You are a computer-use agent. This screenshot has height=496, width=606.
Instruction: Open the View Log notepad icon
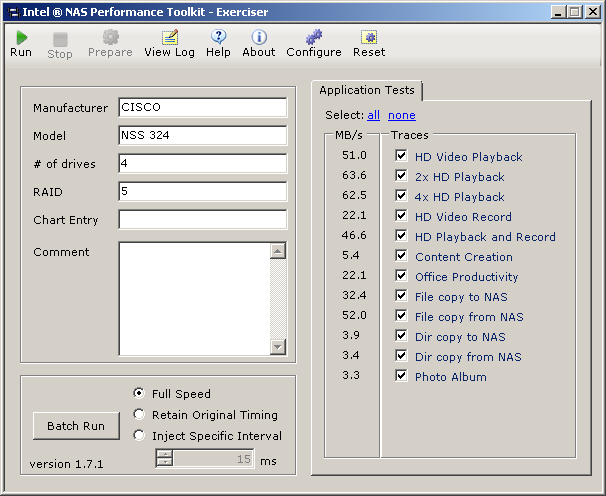coord(170,37)
